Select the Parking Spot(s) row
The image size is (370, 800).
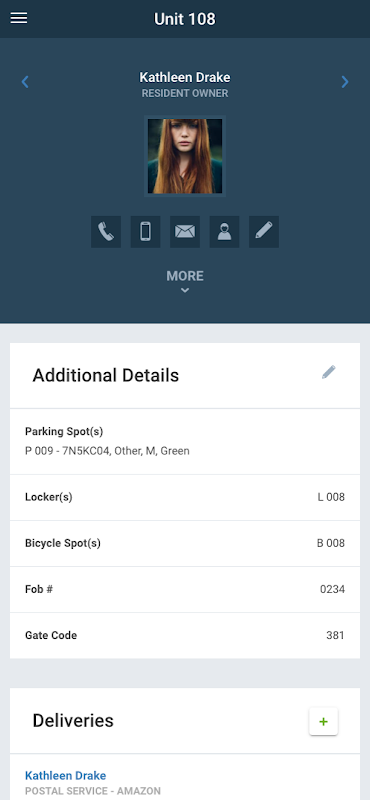pos(185,441)
